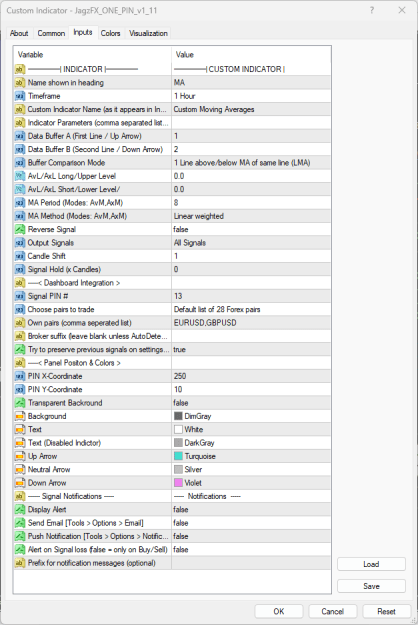Click the icon beside PIN Y-Coordinate
This screenshot has height=625, width=418.
[x=20, y=389]
